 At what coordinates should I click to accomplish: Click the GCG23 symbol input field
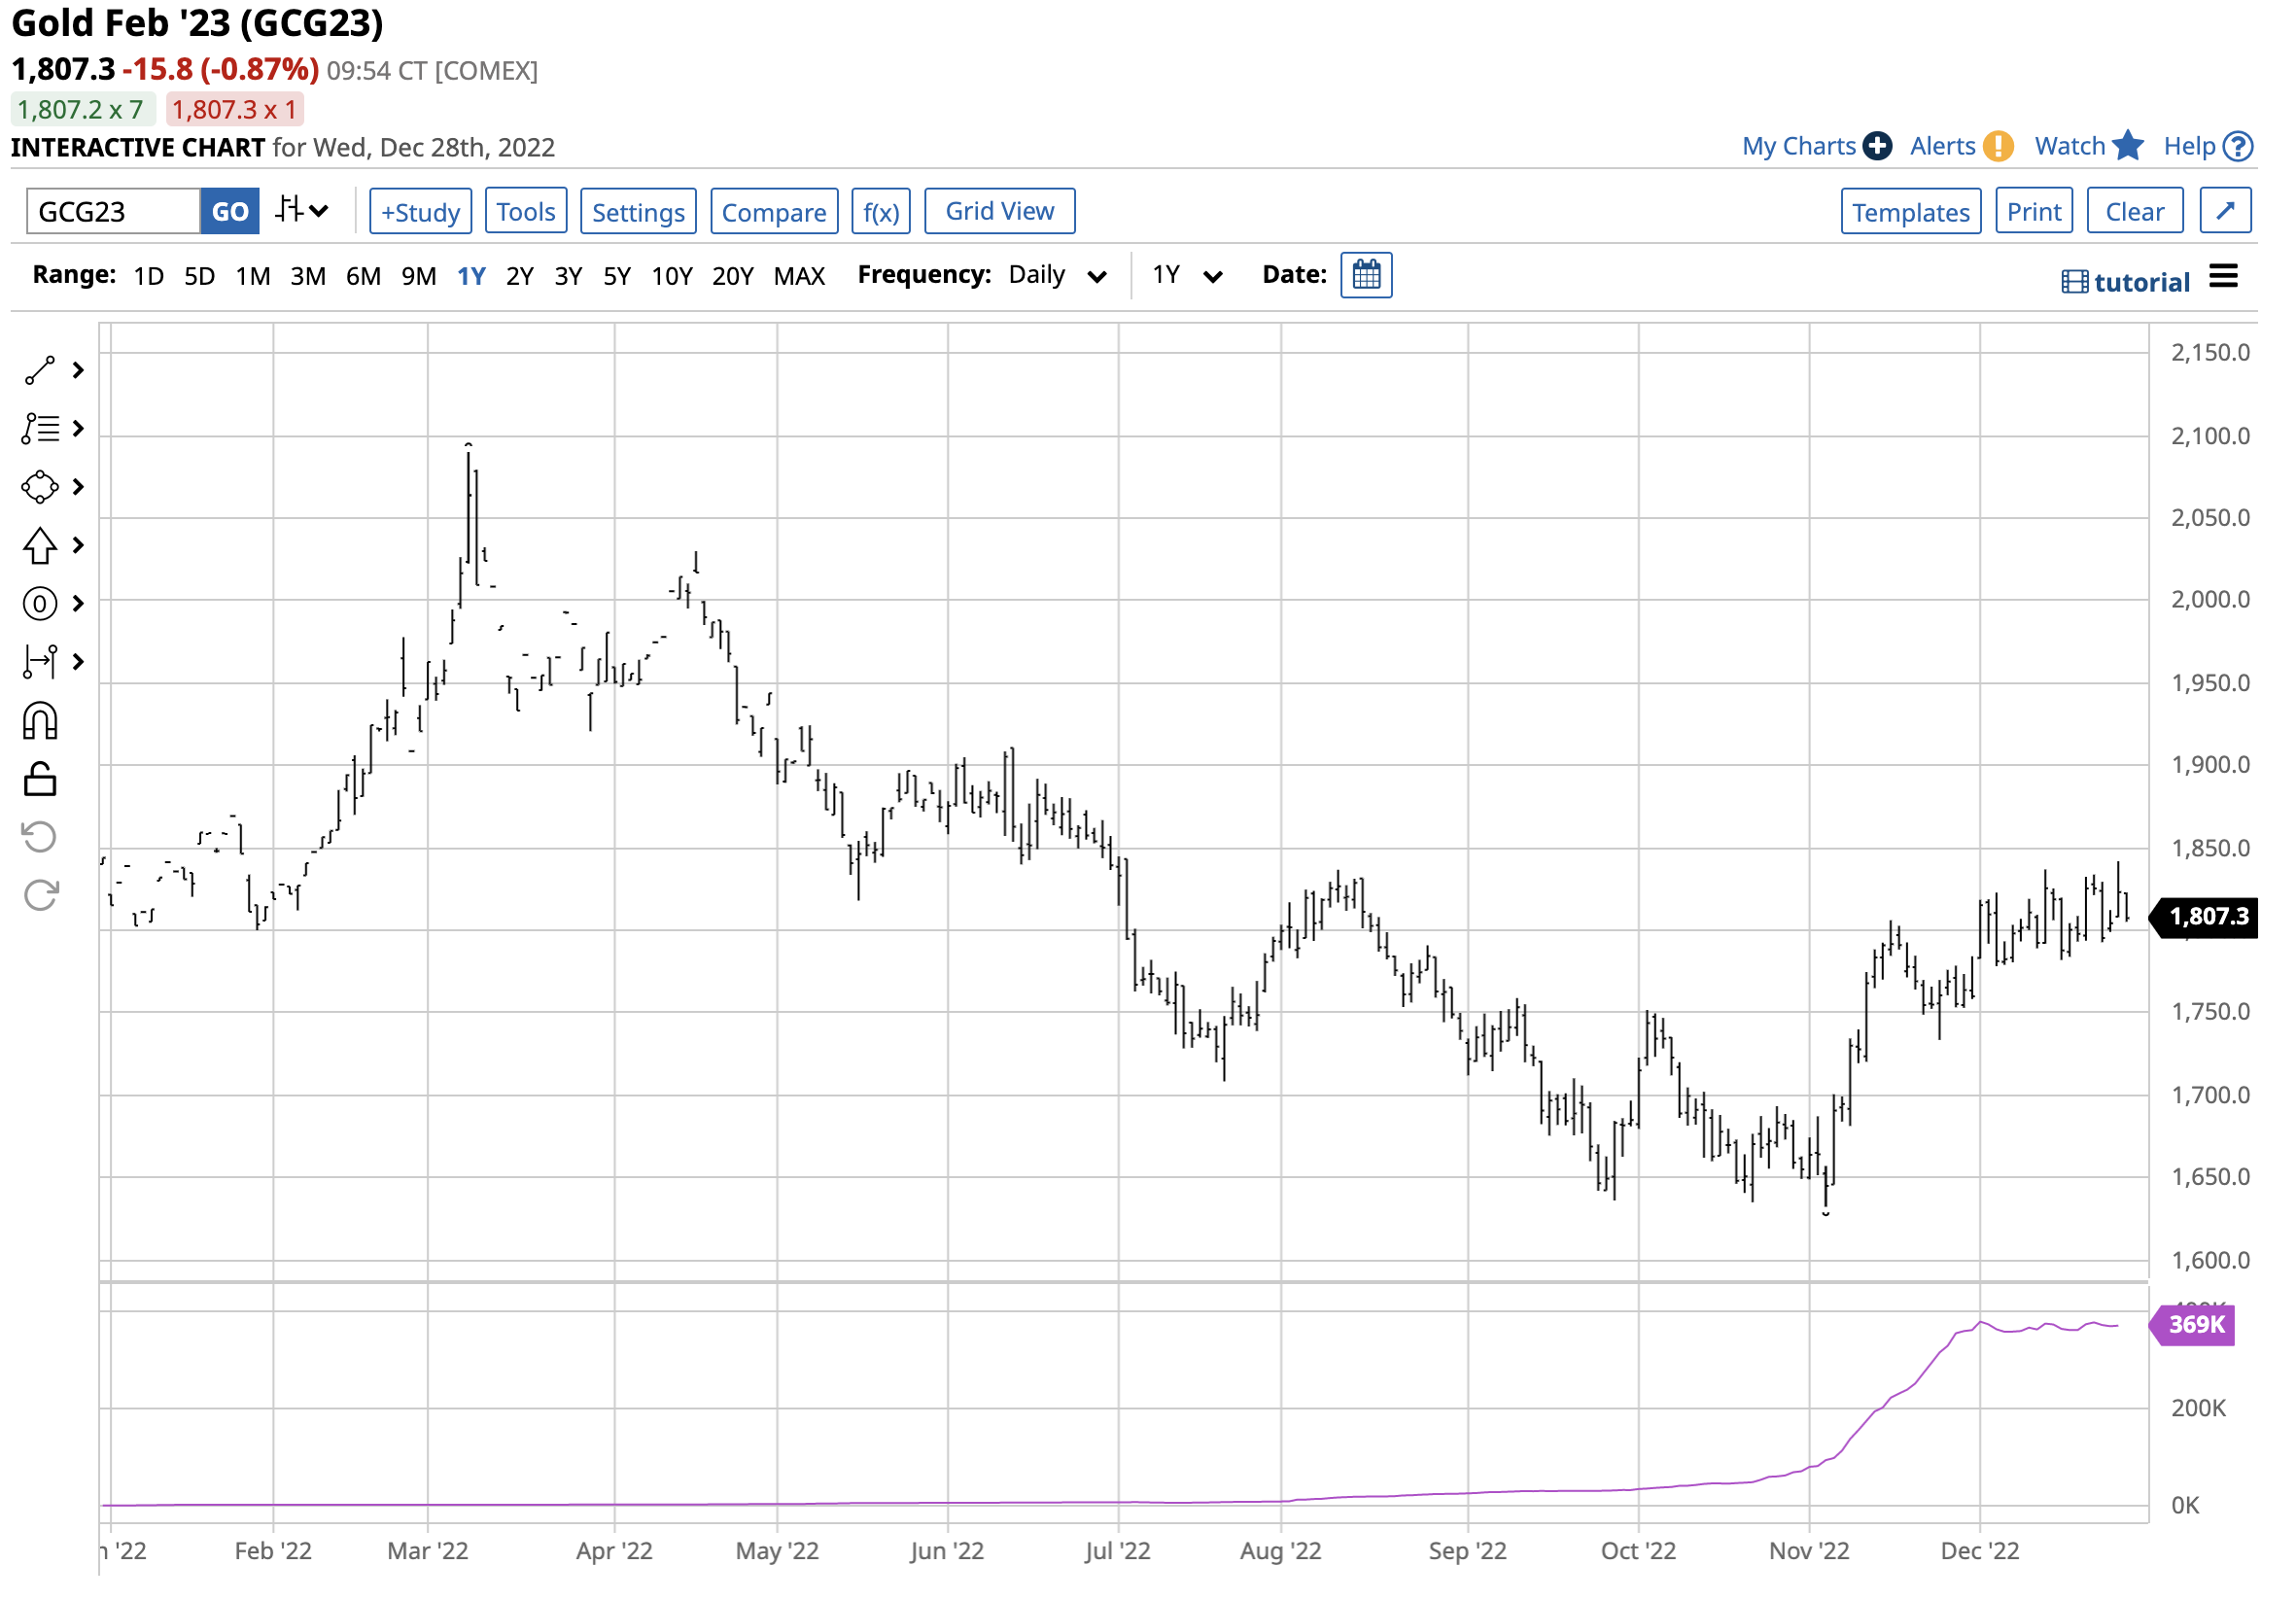(113, 212)
